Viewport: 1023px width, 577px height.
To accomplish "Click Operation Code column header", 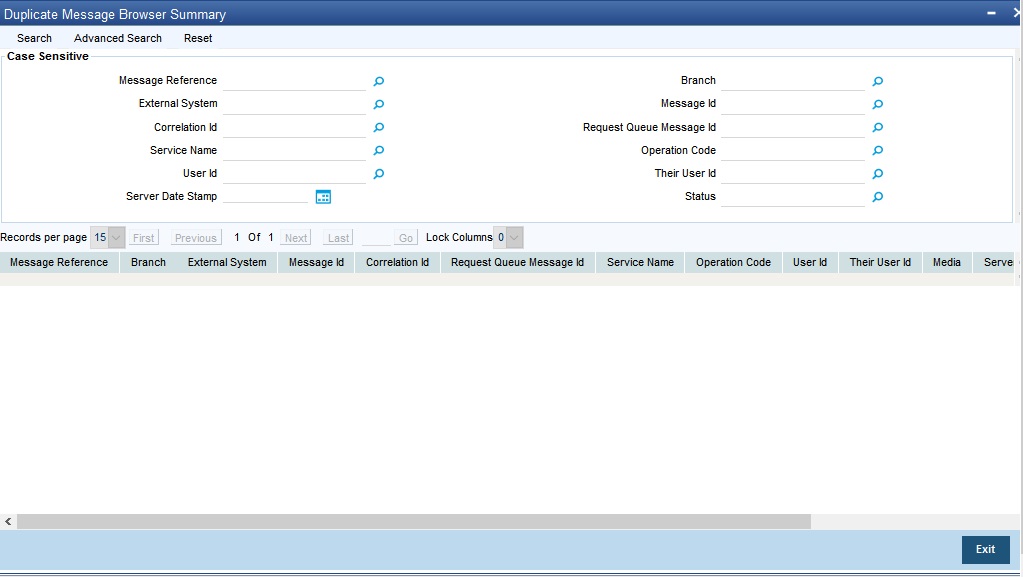I will click(733, 262).
